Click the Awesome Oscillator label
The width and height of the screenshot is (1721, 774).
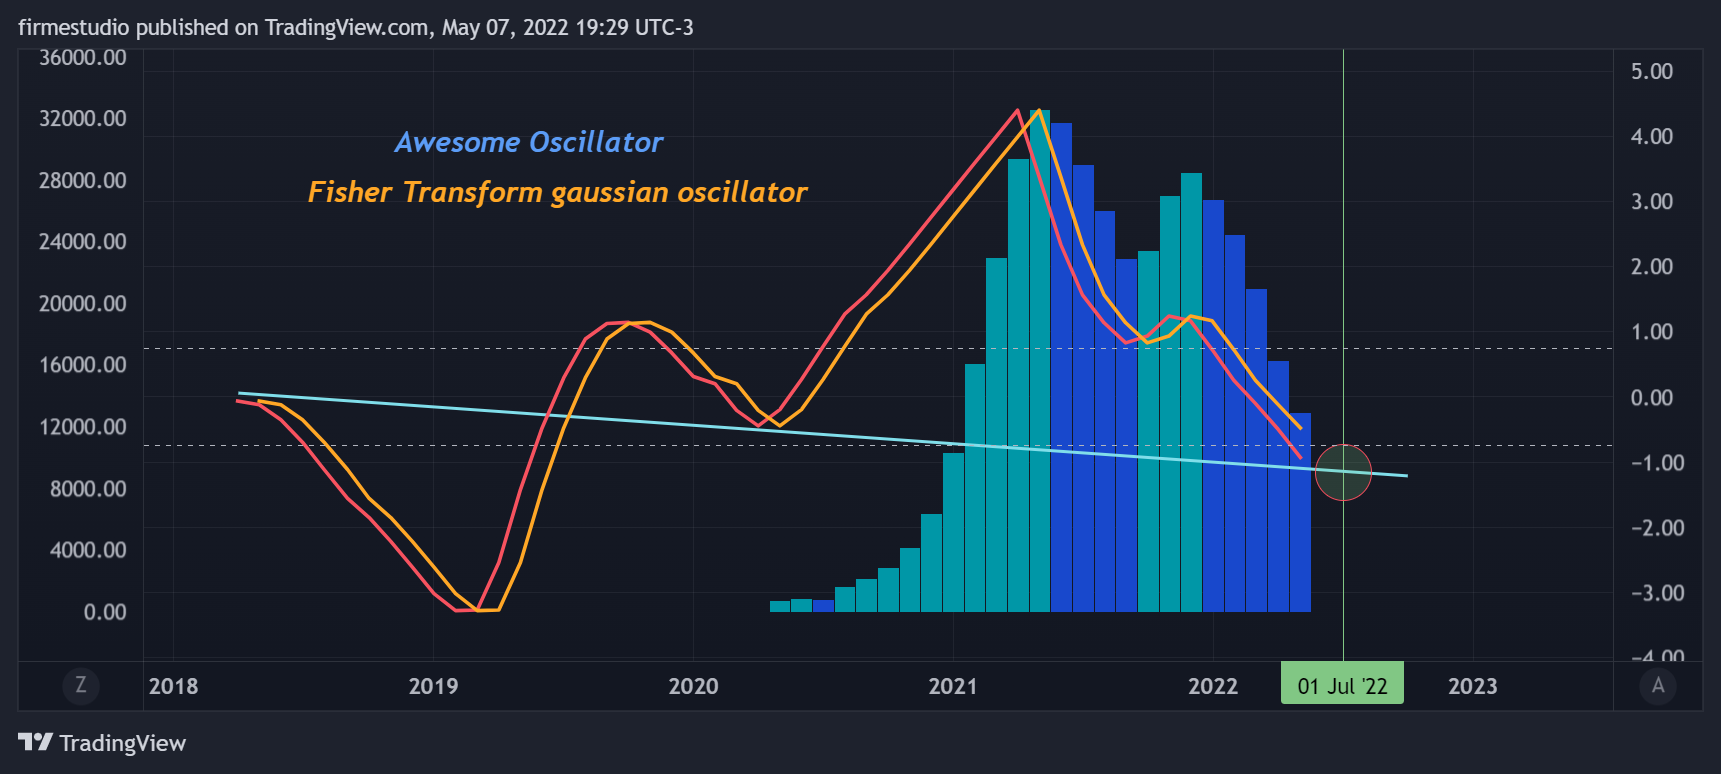click(x=529, y=142)
